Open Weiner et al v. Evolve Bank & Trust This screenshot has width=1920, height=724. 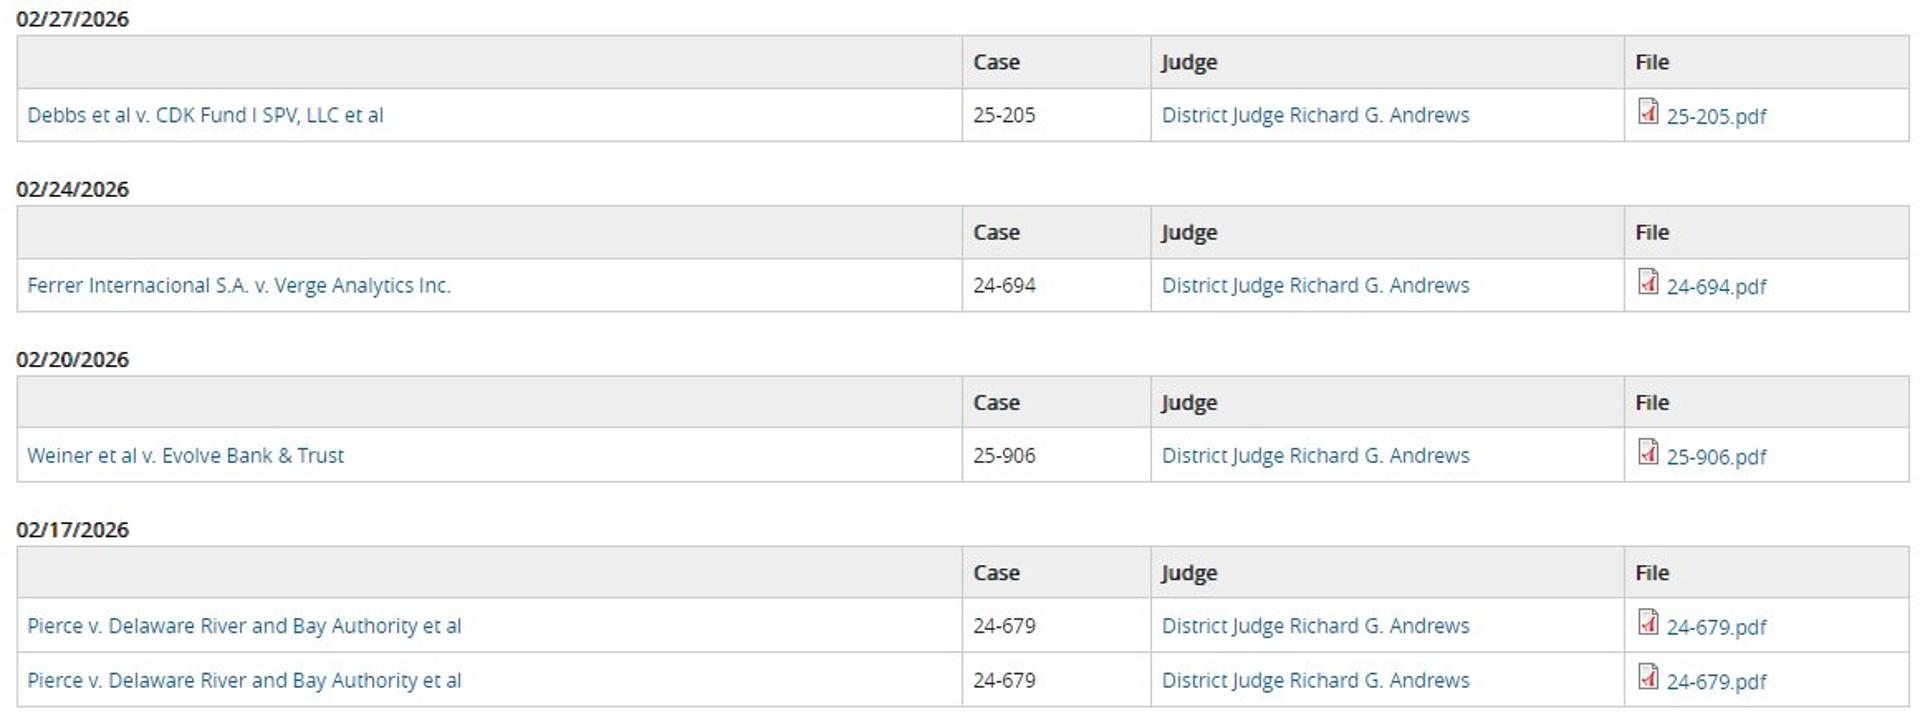coord(185,455)
